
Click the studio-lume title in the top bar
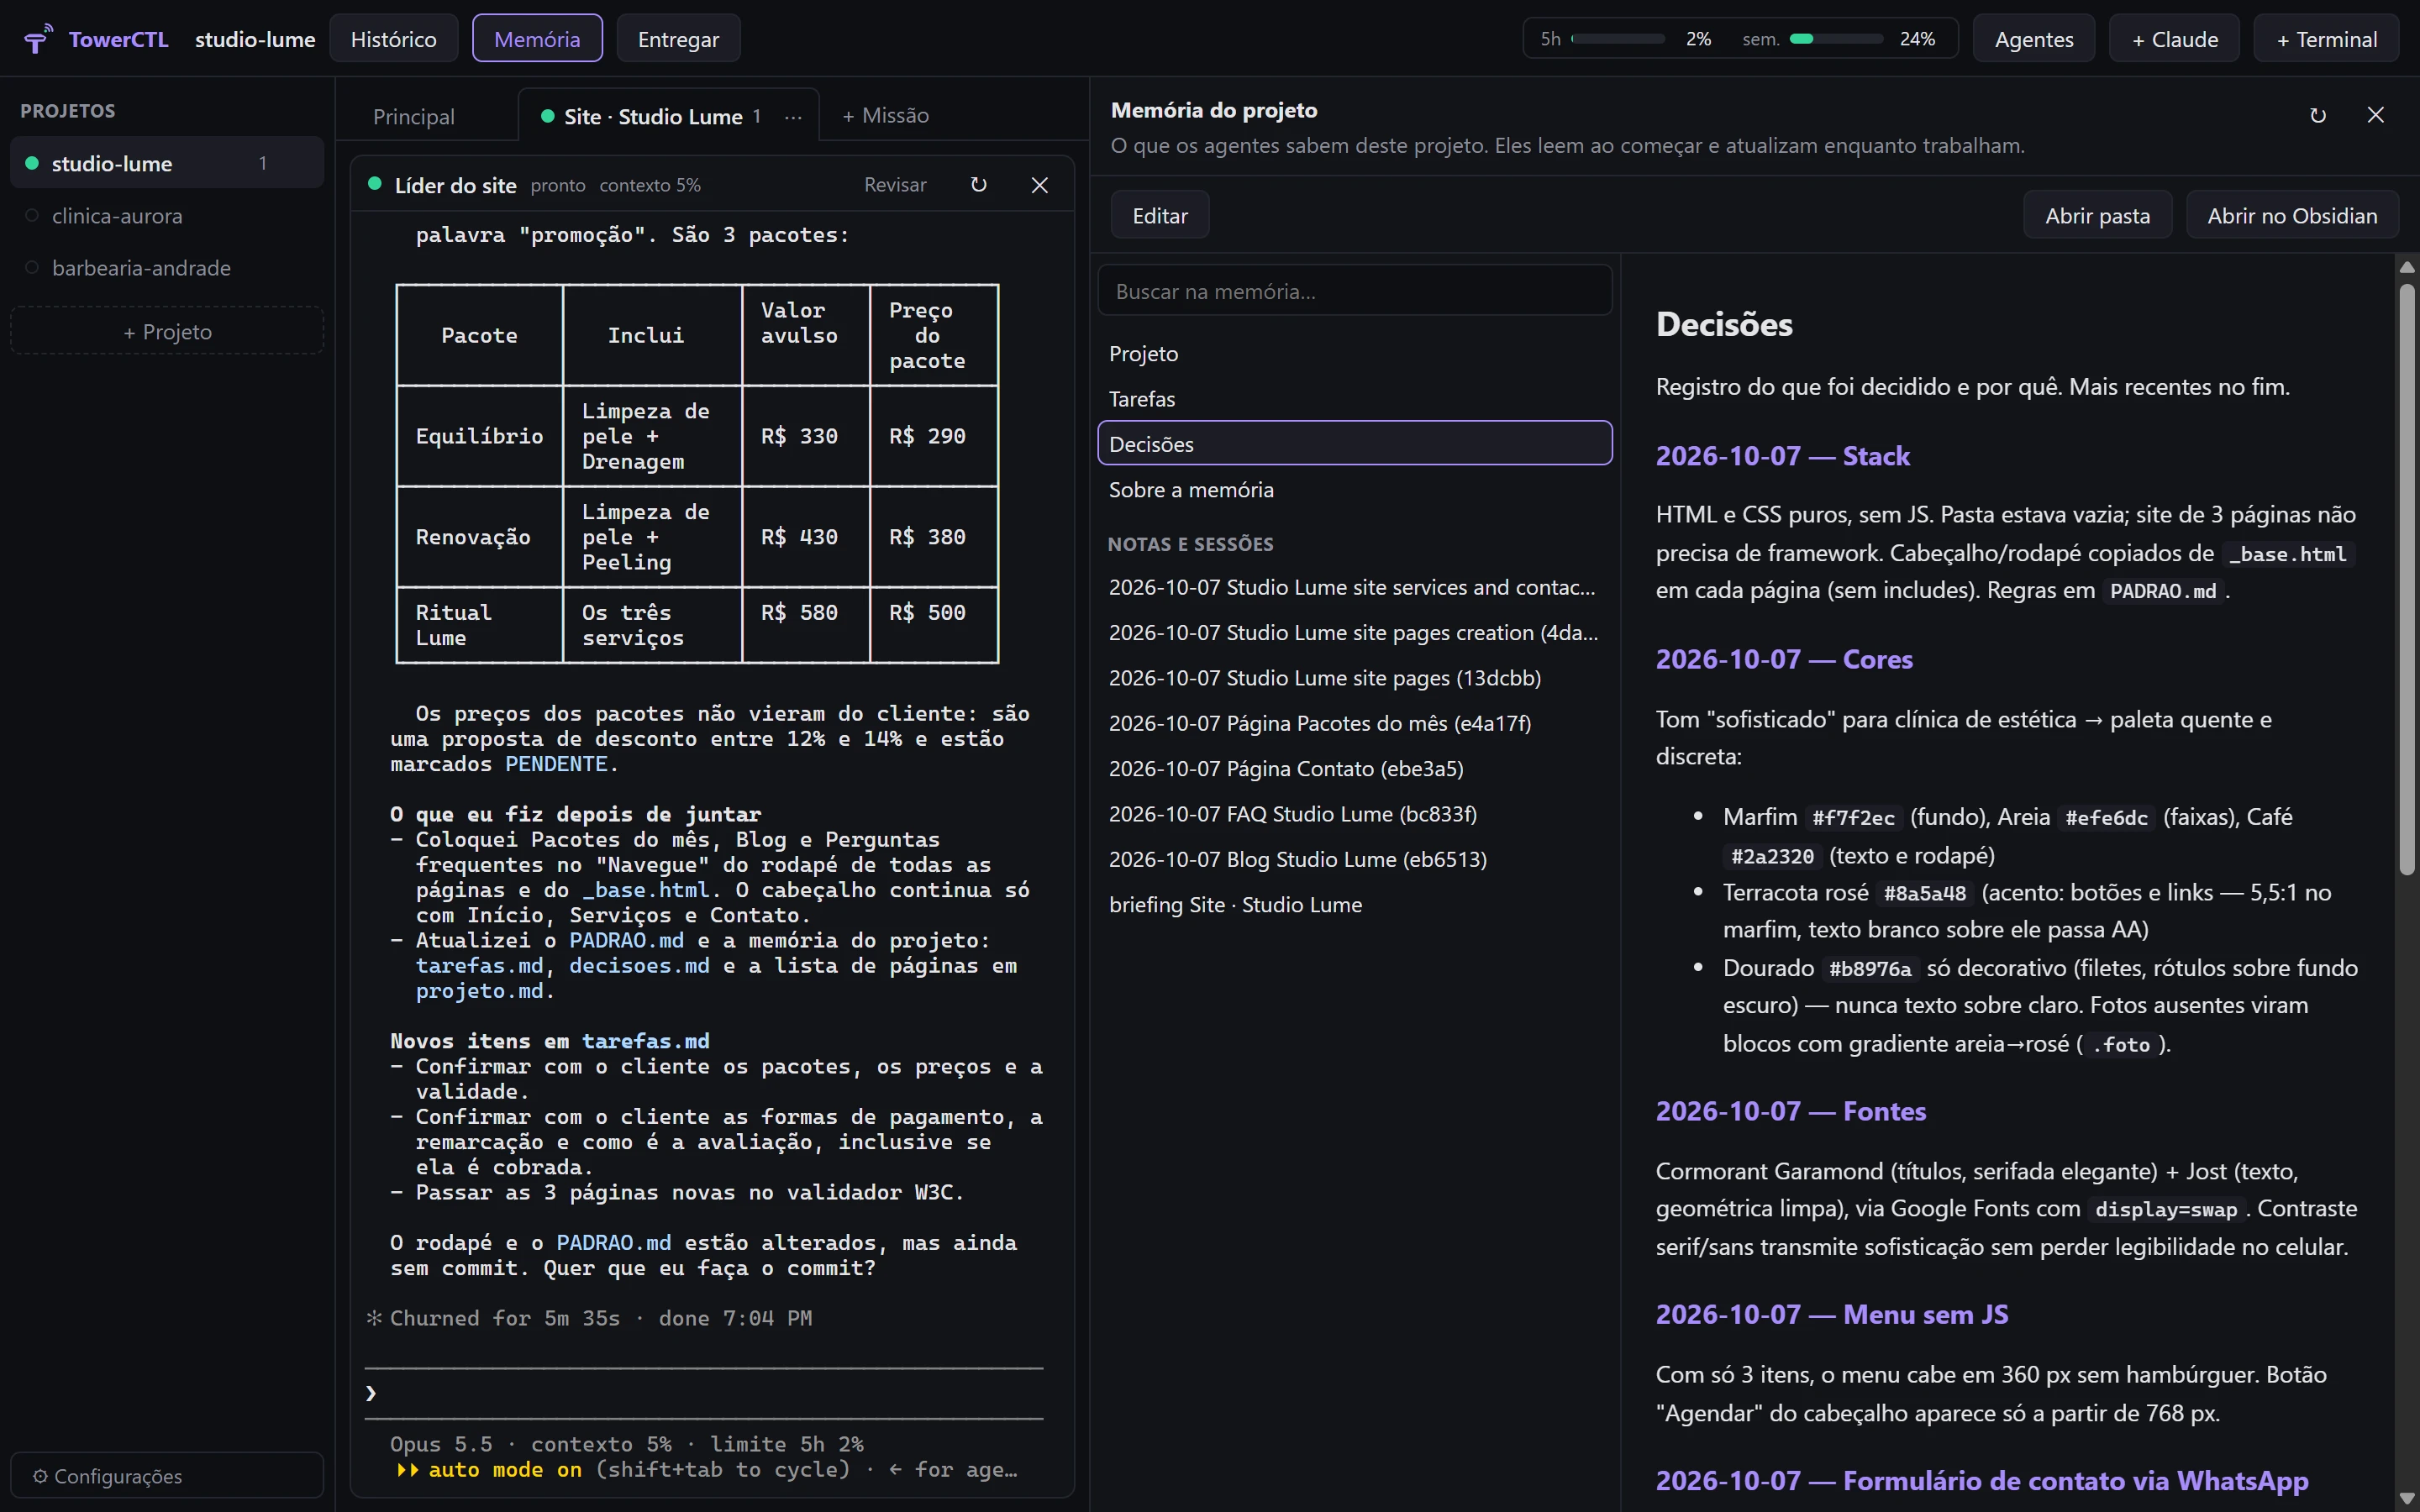pos(255,39)
